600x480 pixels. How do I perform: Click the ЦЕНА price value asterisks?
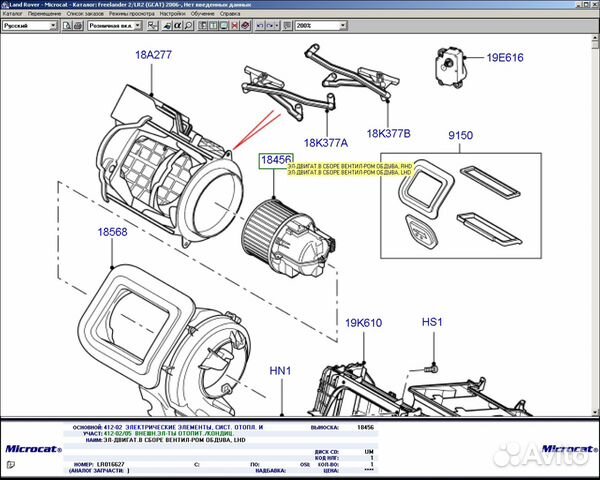pos(369,470)
